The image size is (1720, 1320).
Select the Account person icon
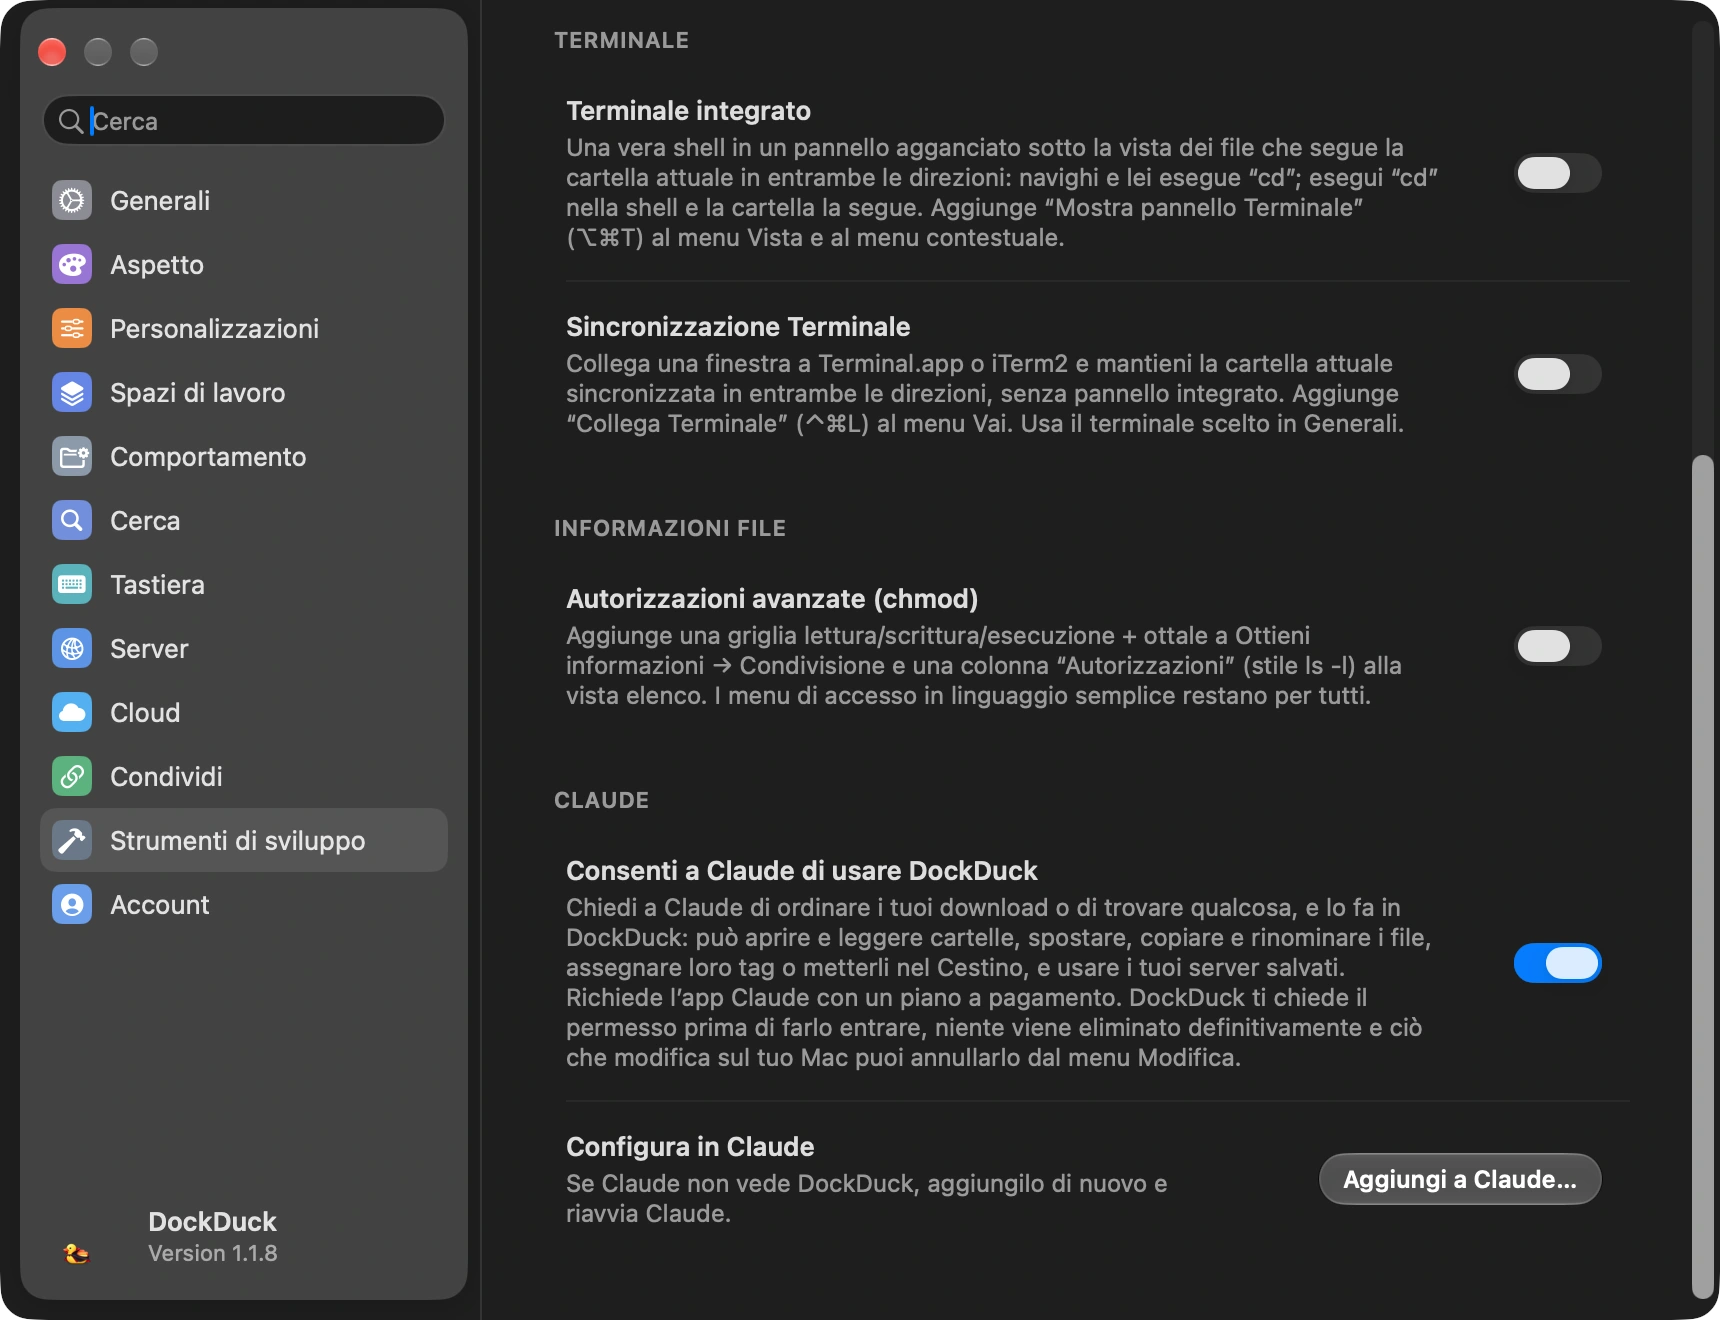tap(72, 905)
